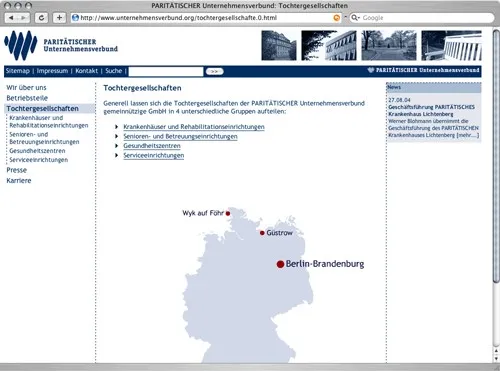Click the orange RSS/snapback icon in address bar
This screenshot has height=371, width=500.
point(337,18)
